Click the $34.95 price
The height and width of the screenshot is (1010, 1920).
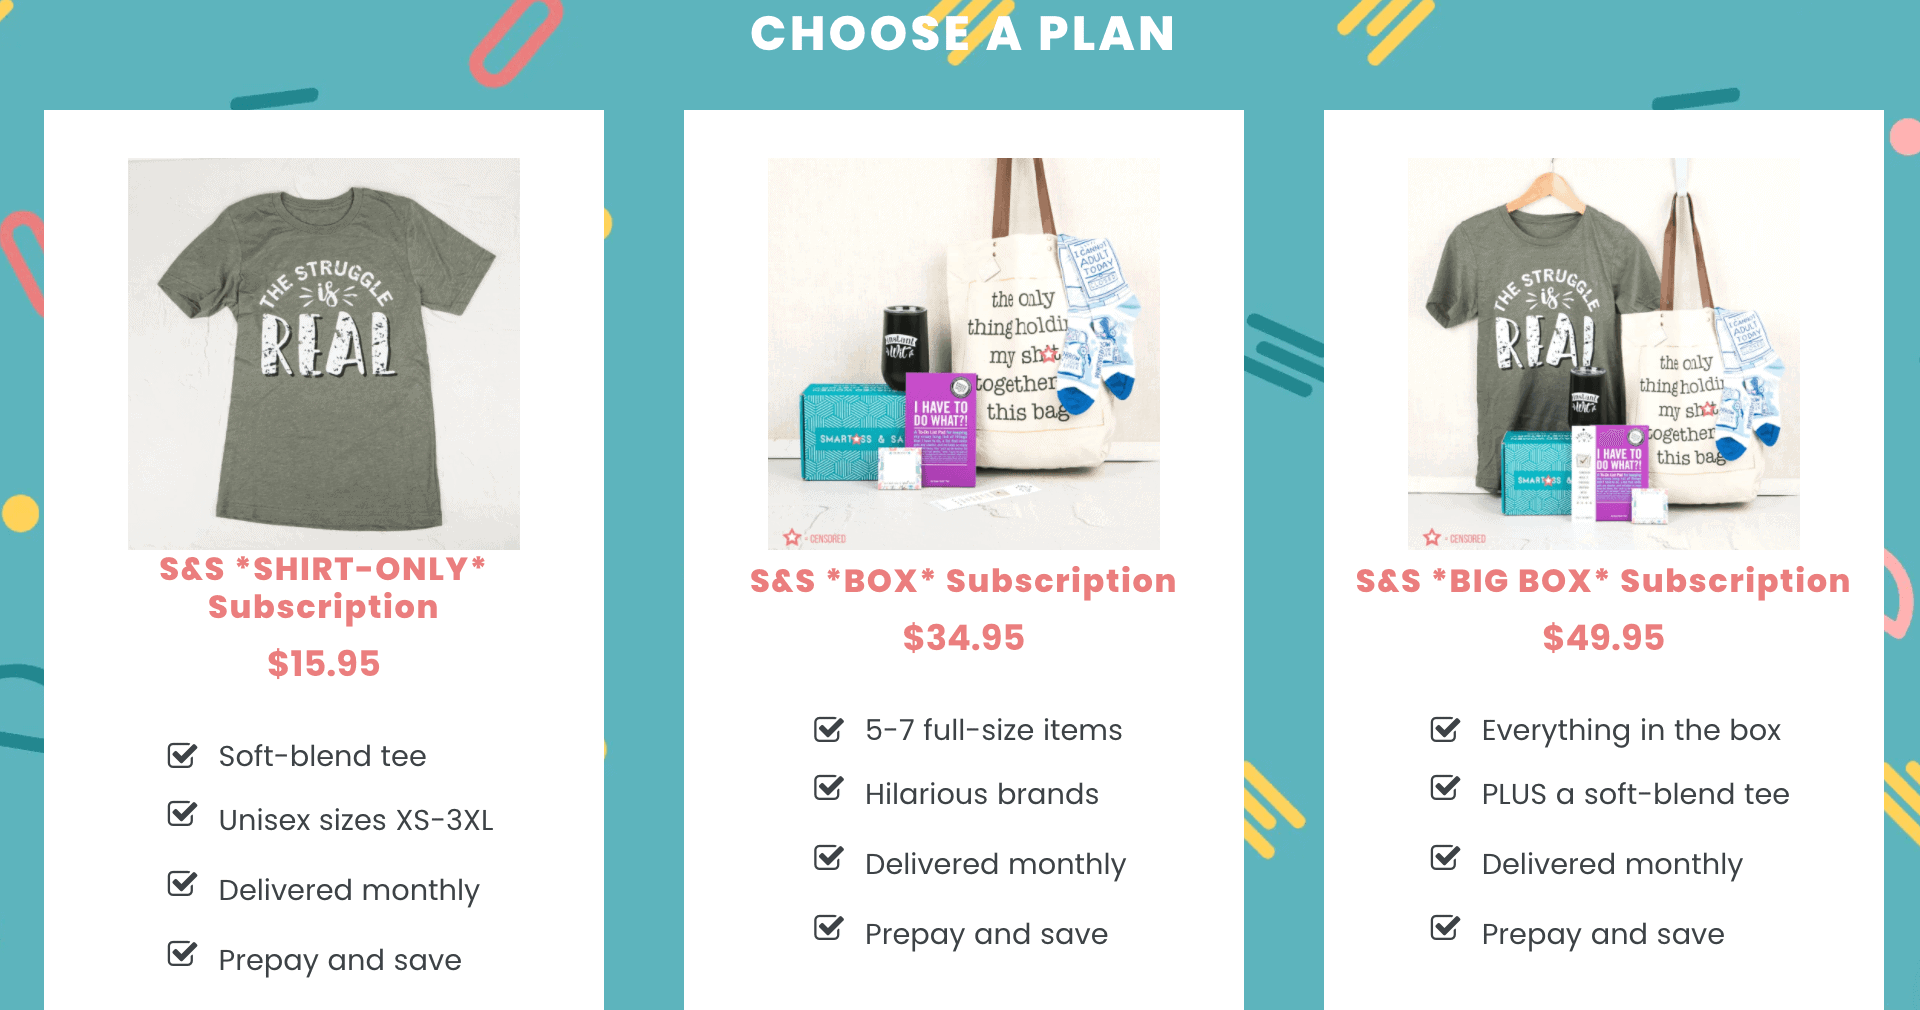click(x=964, y=638)
